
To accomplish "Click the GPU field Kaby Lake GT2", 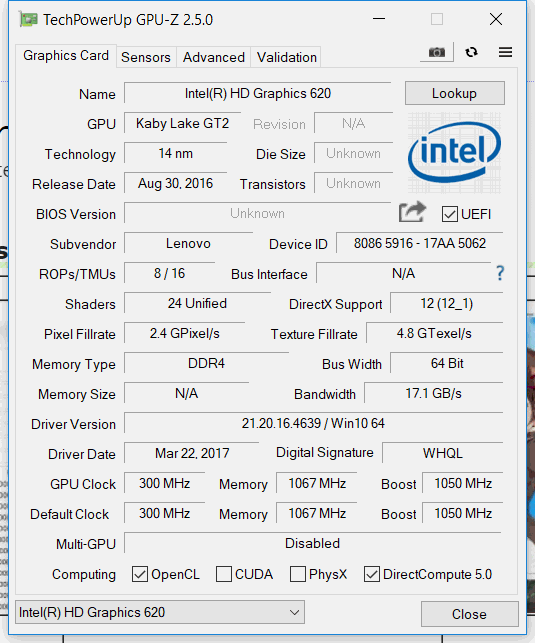I will pyautogui.click(x=182, y=123).
